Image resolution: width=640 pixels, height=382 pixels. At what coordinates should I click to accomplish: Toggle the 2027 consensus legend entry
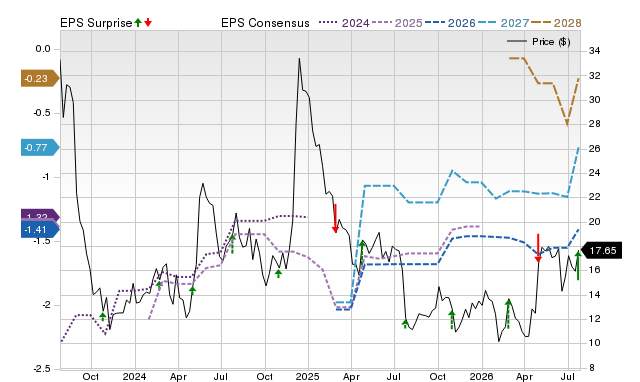[x=503, y=23]
